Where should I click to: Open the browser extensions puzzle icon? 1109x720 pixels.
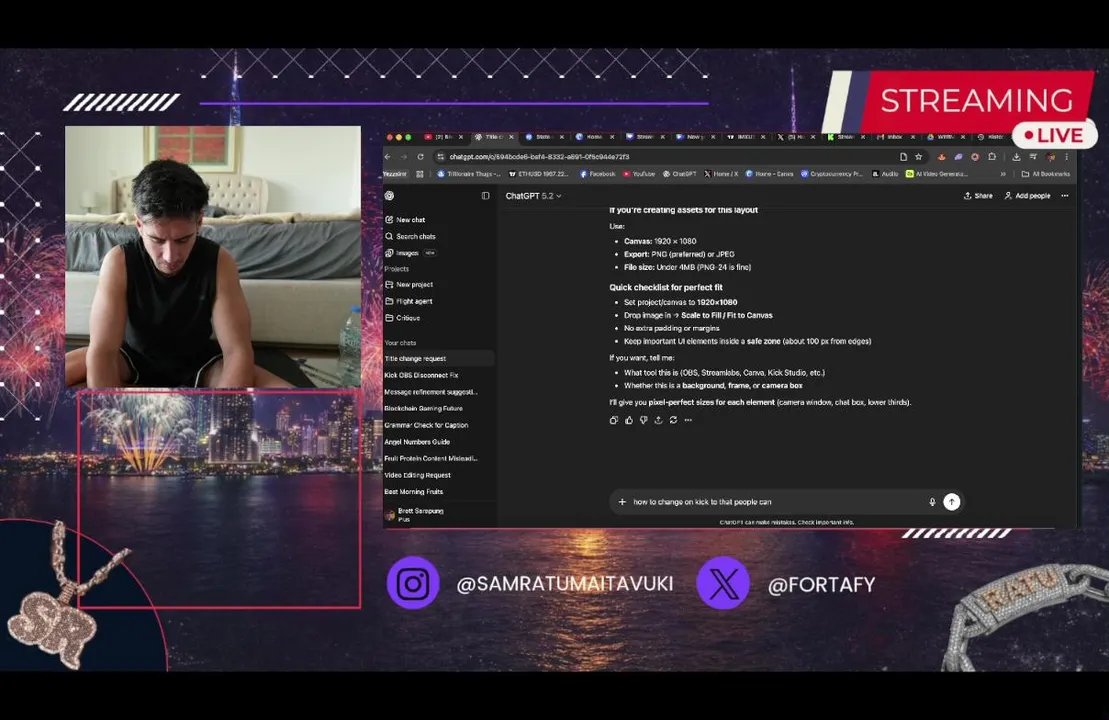pyautogui.click(x=992, y=157)
